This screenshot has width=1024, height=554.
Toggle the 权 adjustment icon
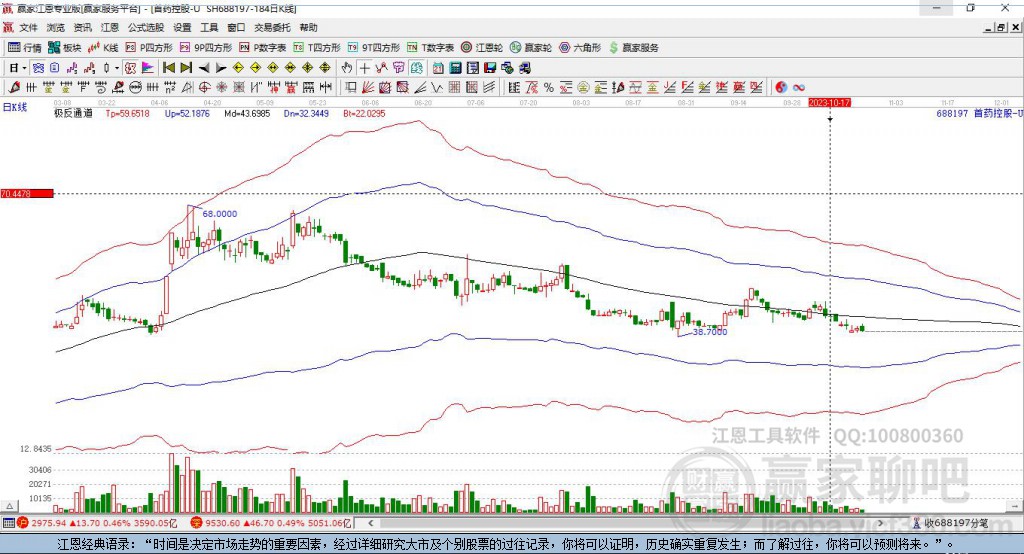tap(131, 68)
